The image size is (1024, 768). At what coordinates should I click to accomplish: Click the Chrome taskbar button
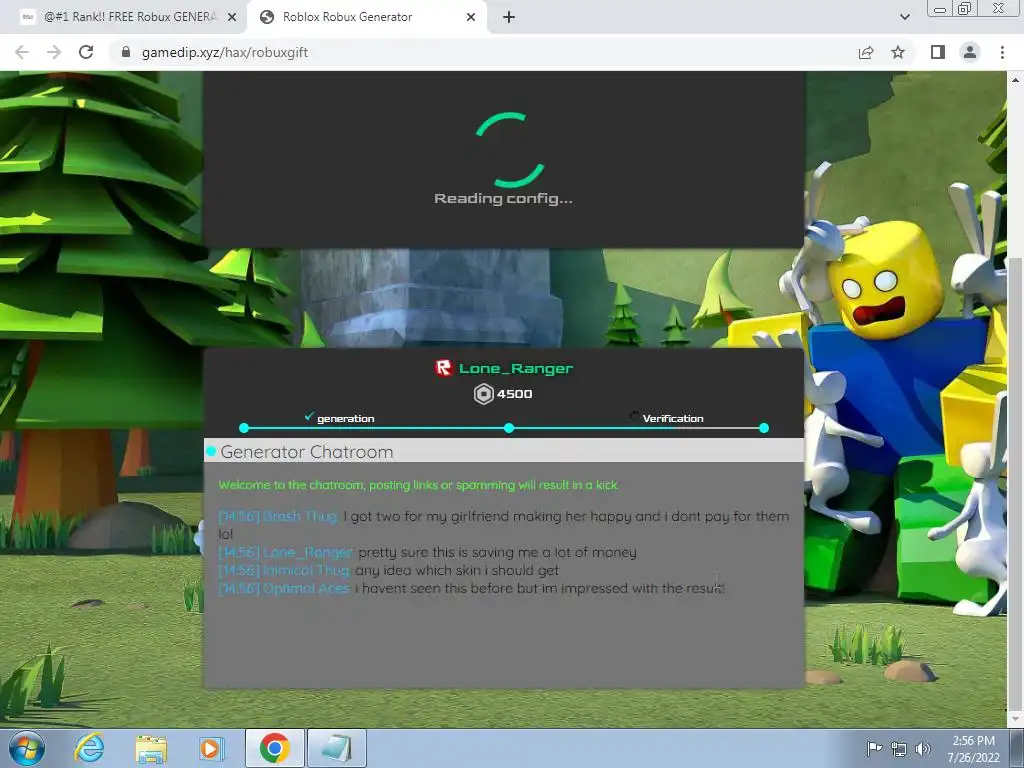(275, 748)
